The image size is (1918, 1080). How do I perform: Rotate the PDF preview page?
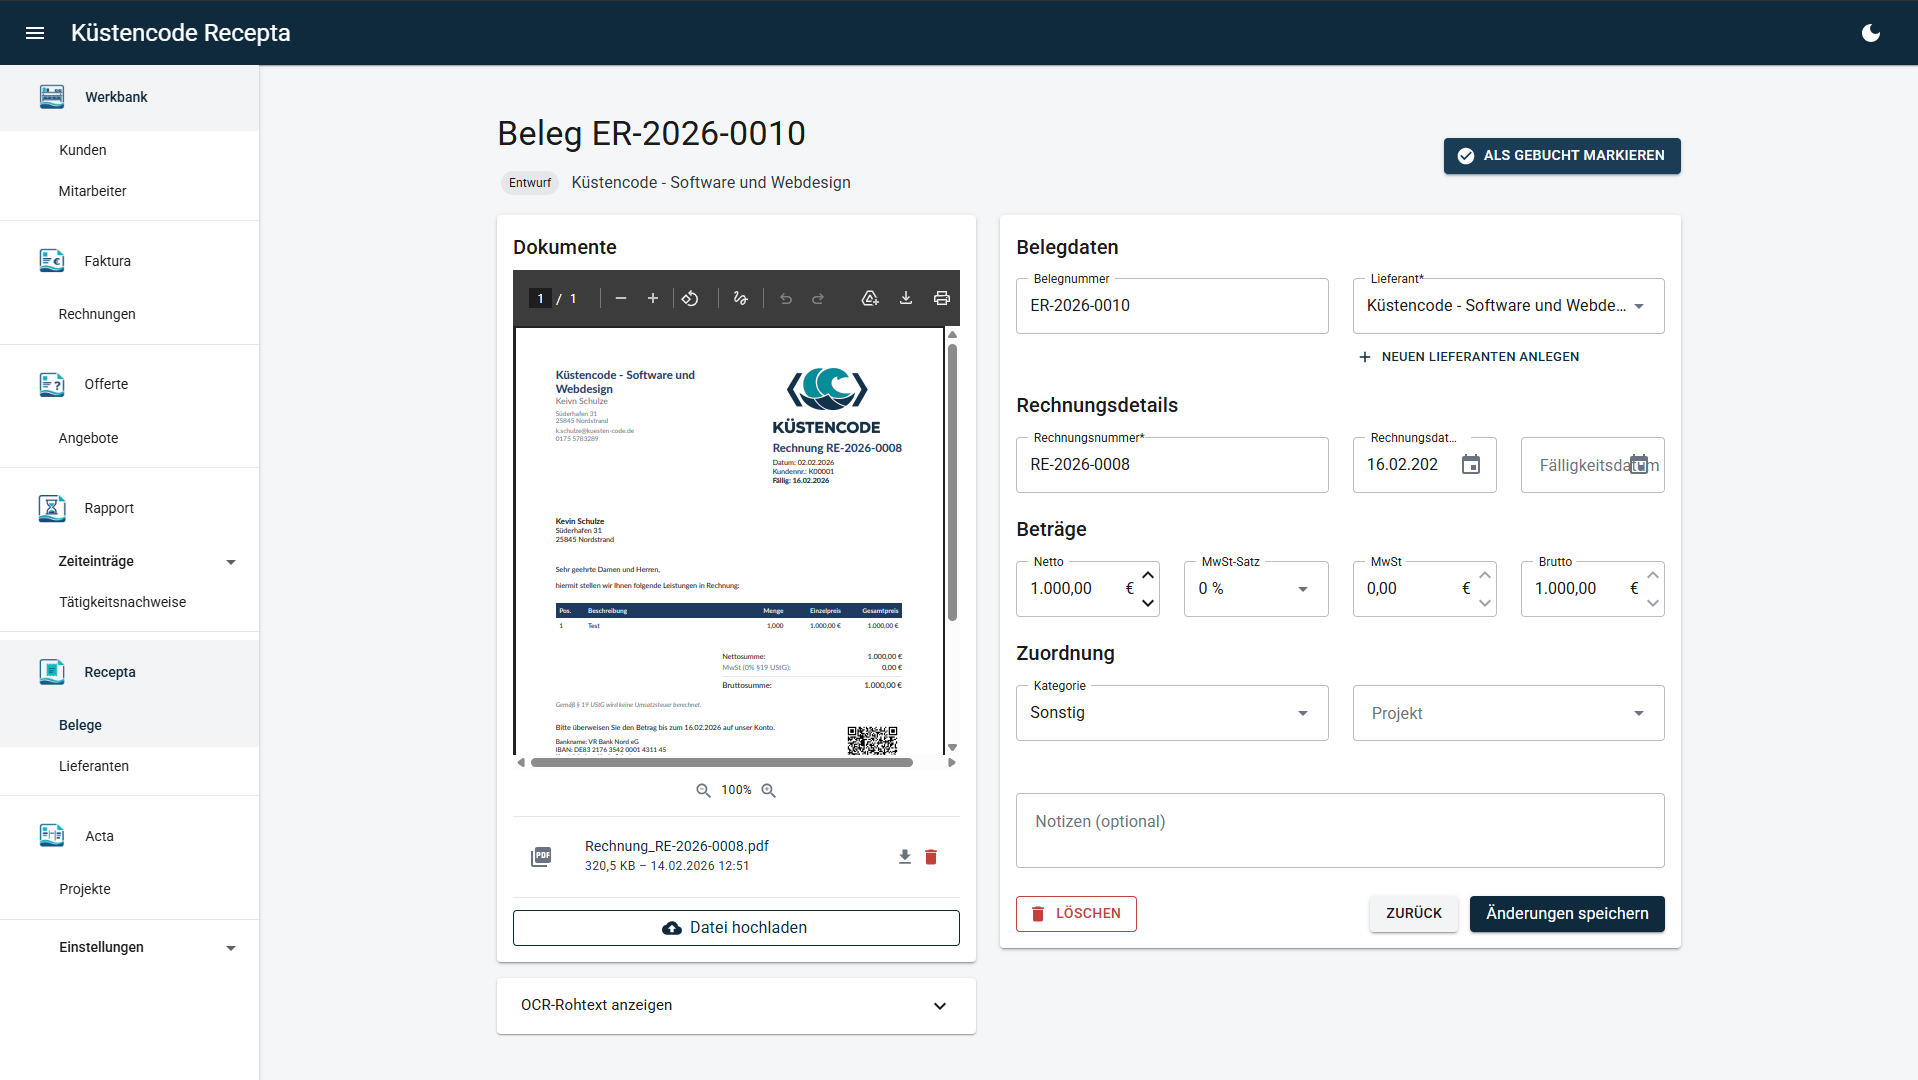point(691,298)
